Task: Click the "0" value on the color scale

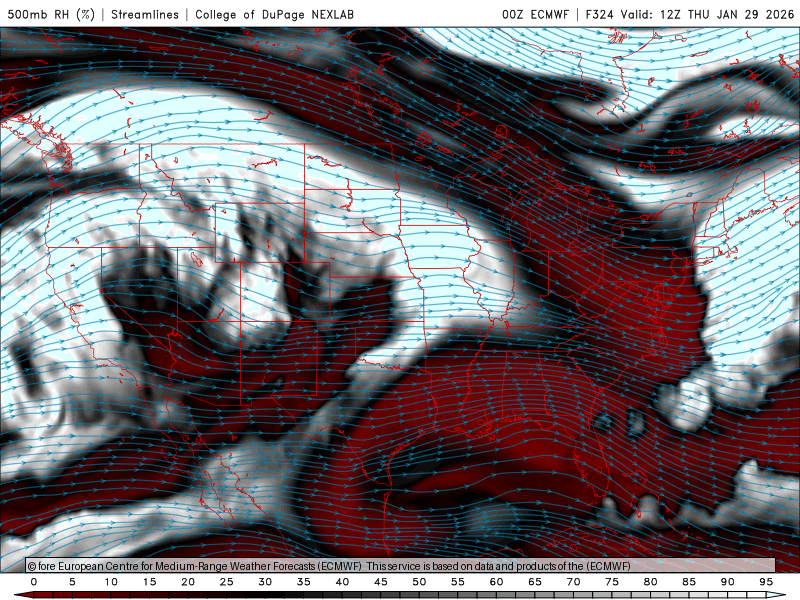Action: (34, 582)
